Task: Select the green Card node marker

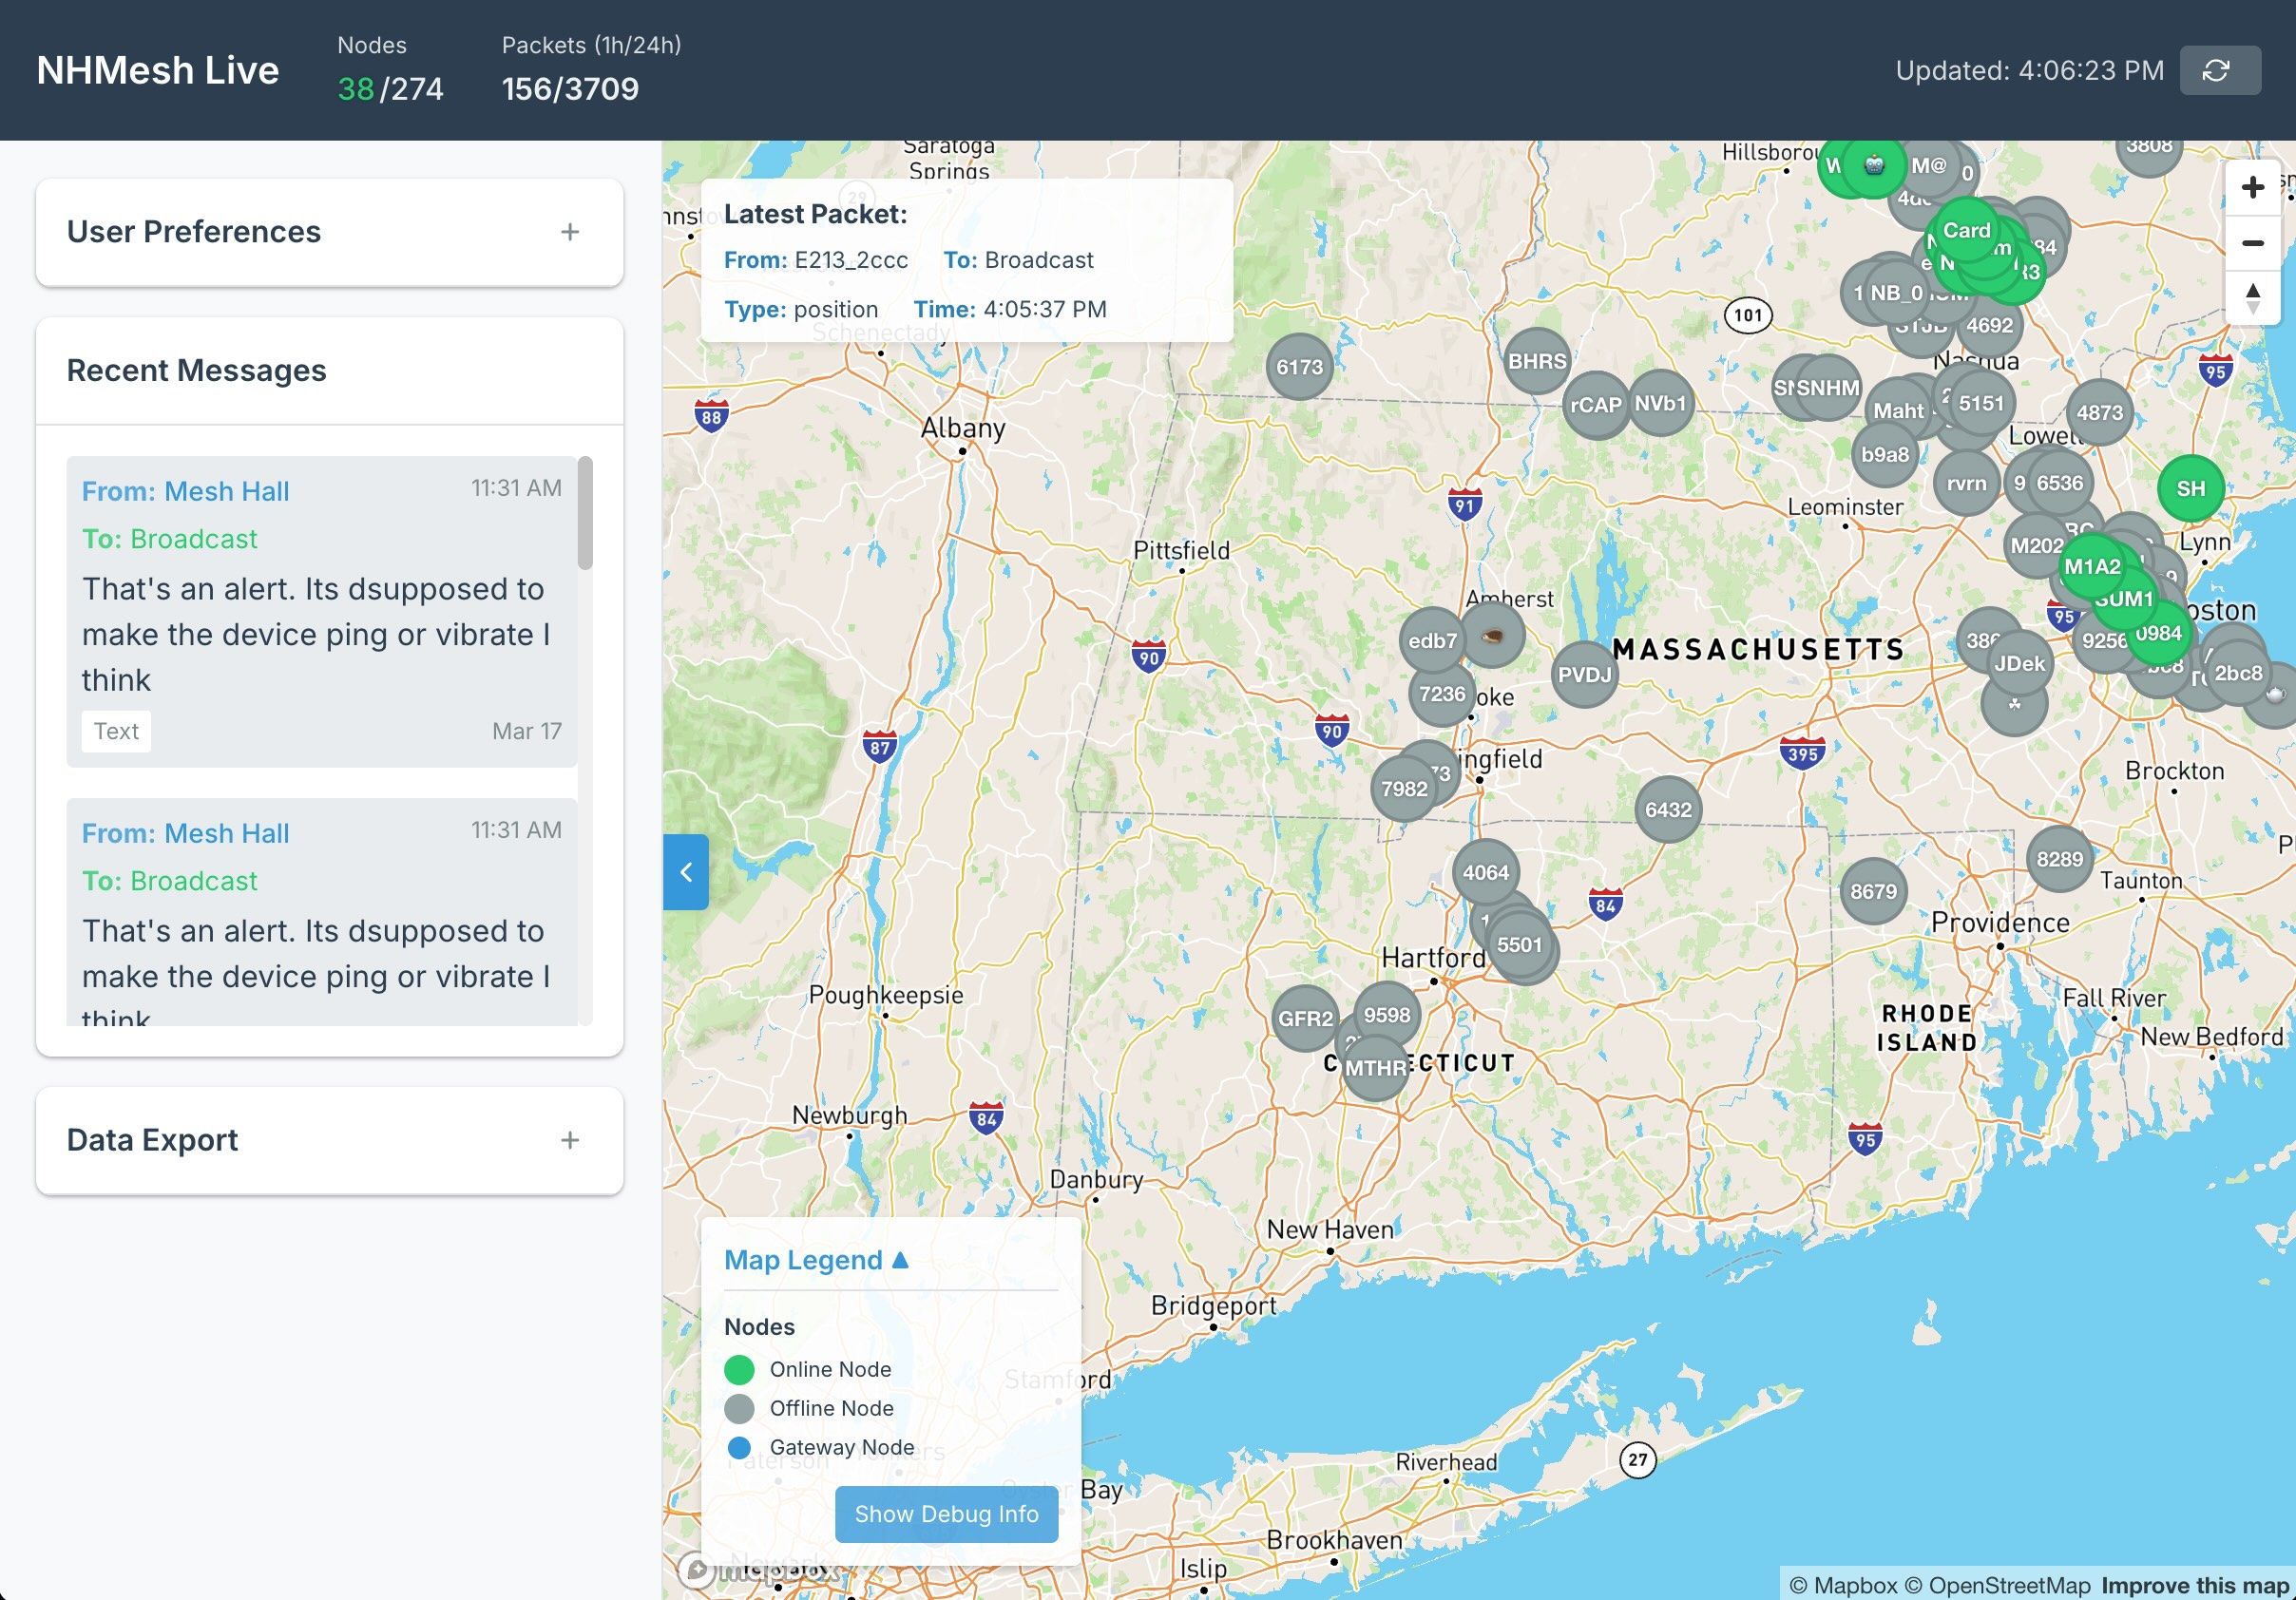Action: (x=1966, y=230)
